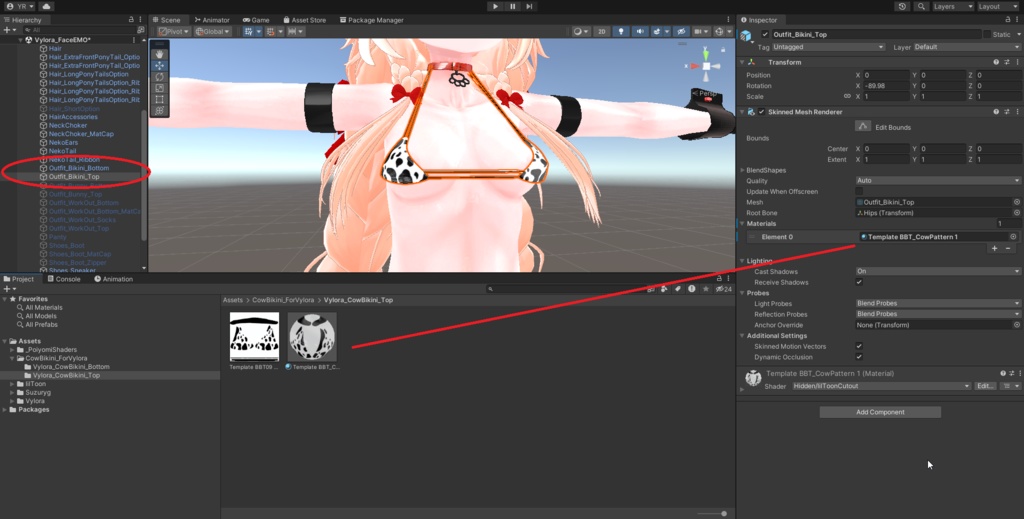The width and height of the screenshot is (1024, 519).
Task: Select the Hand tool in the Scene view
Action: tap(159, 54)
